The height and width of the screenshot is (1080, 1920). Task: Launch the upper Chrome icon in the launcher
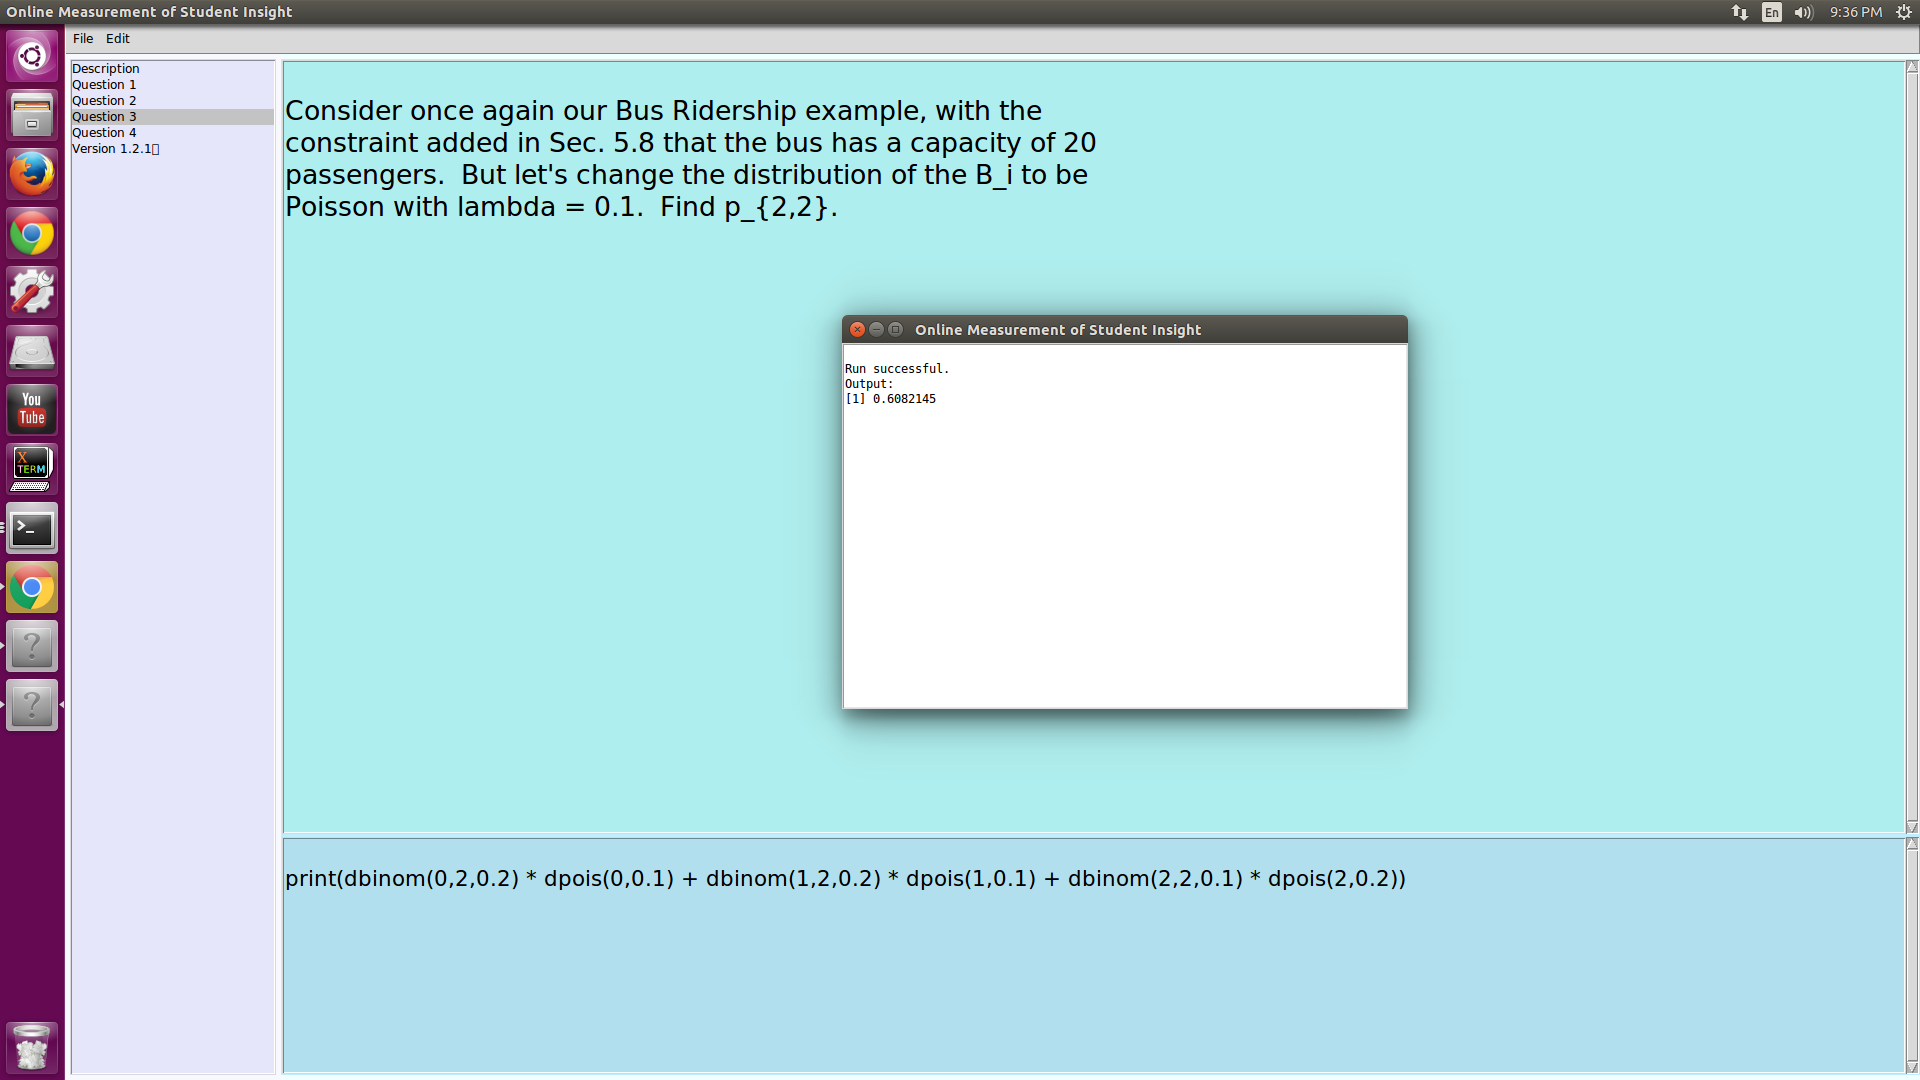32,233
